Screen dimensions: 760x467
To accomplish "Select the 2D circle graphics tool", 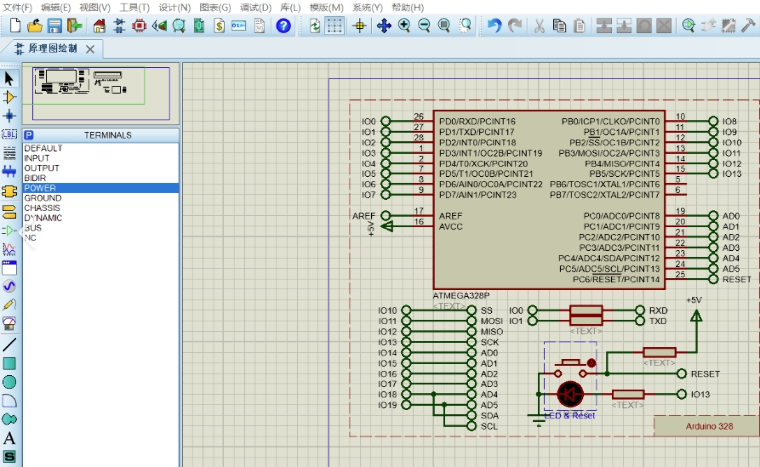I will point(10,381).
